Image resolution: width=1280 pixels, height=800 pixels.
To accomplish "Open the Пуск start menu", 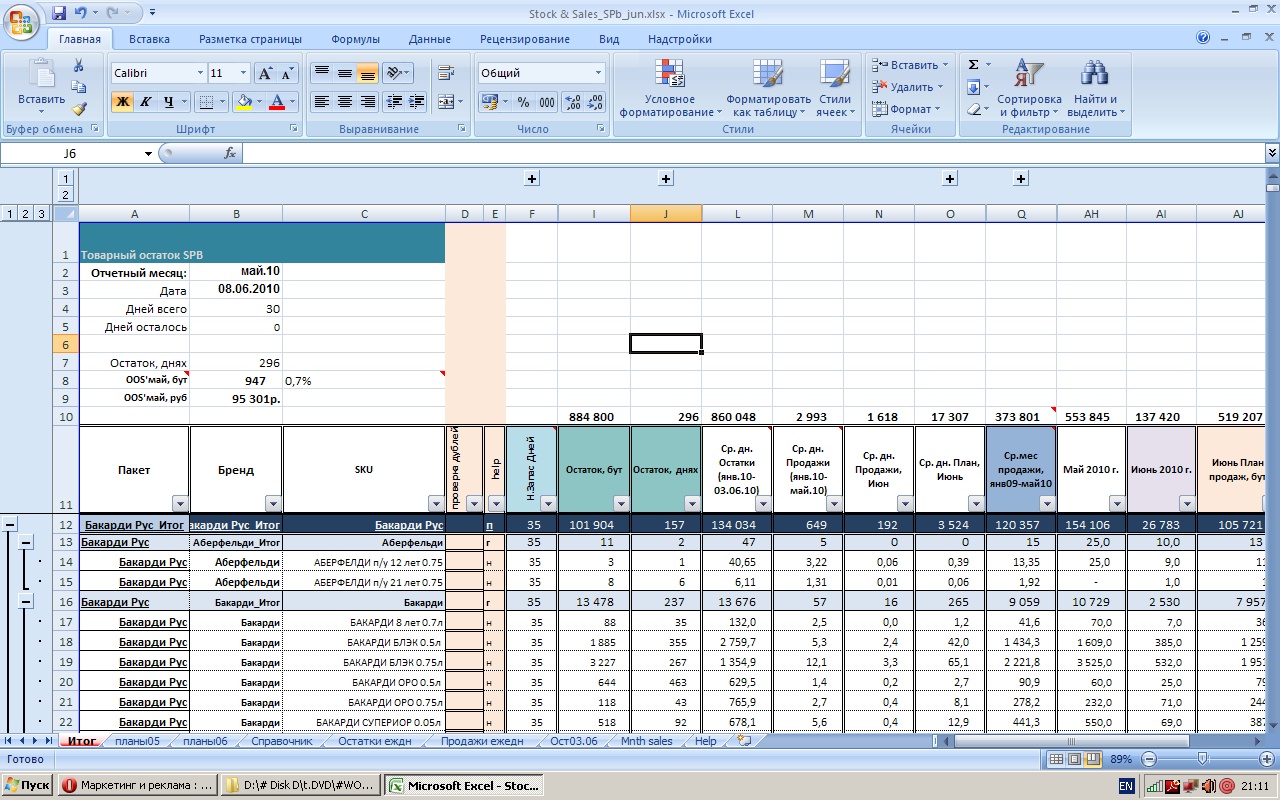I will (27, 785).
